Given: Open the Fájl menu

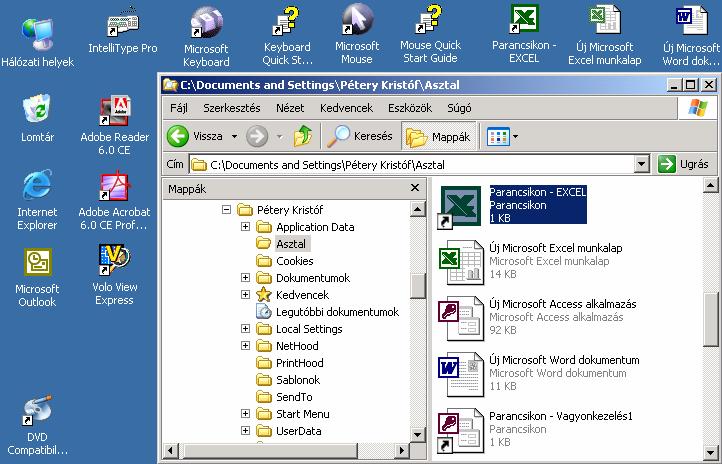Looking at the screenshot, I should [x=179, y=108].
